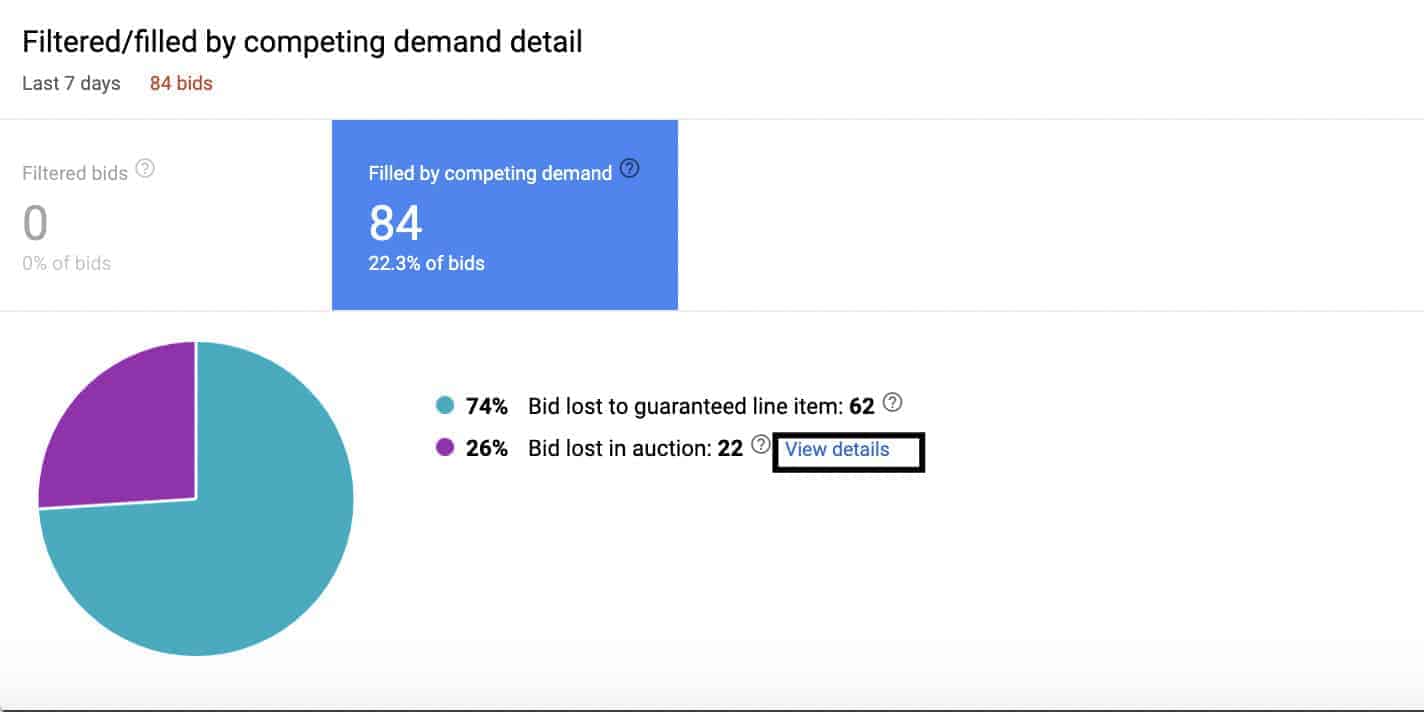The image size is (1424, 712).
Task: Click the Filtered/filled by competing demand detail heading
Action: click(302, 42)
